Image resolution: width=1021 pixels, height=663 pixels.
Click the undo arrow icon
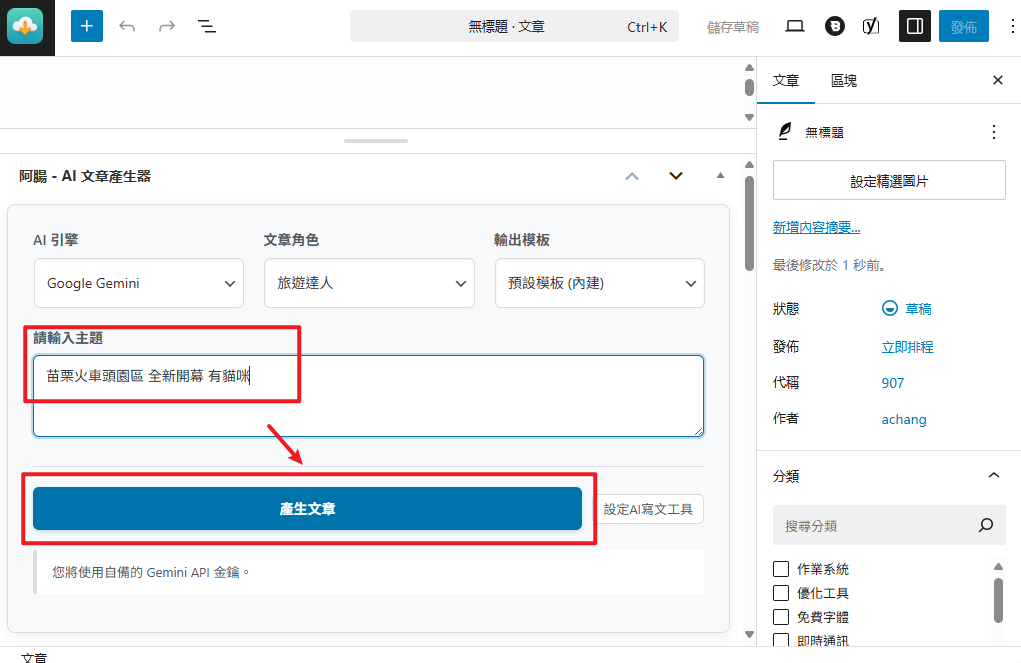(x=127, y=26)
